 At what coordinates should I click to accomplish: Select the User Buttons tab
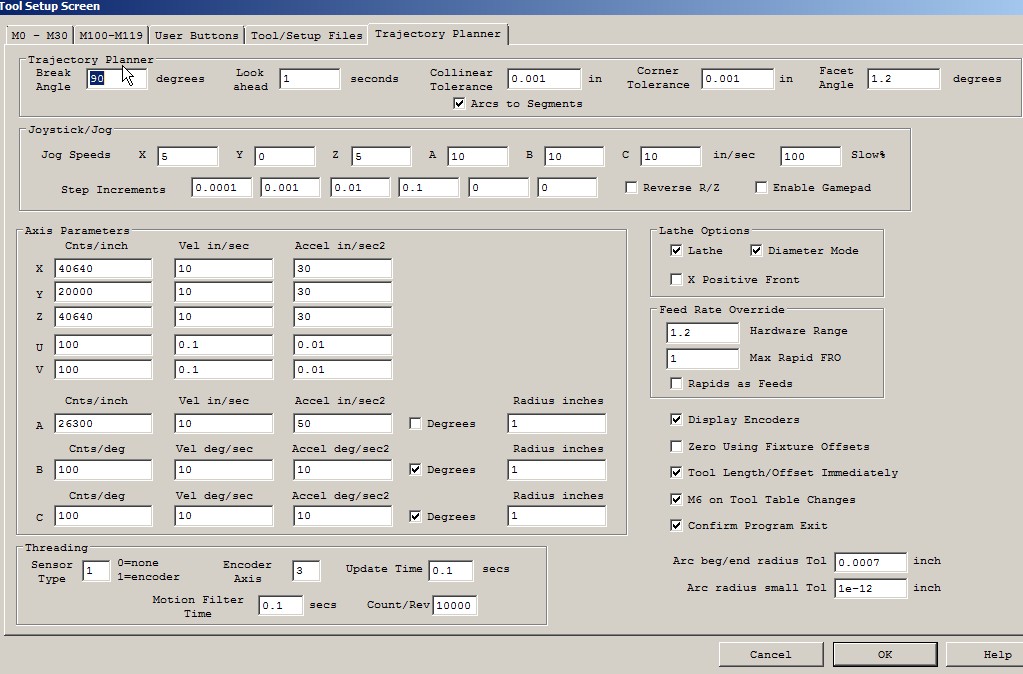(x=197, y=36)
